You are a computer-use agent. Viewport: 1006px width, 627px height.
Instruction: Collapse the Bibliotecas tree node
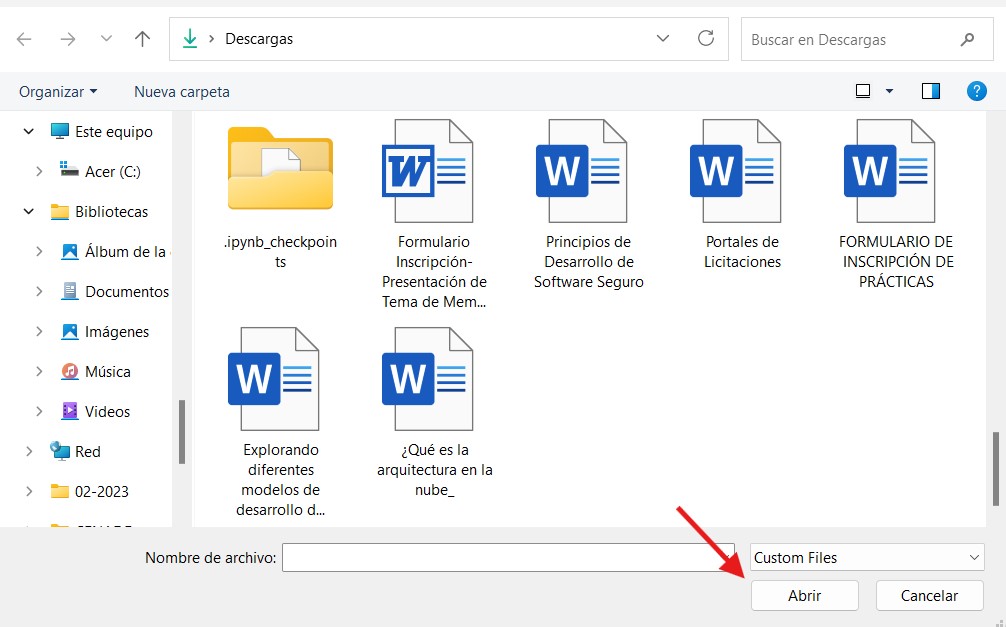(28, 211)
